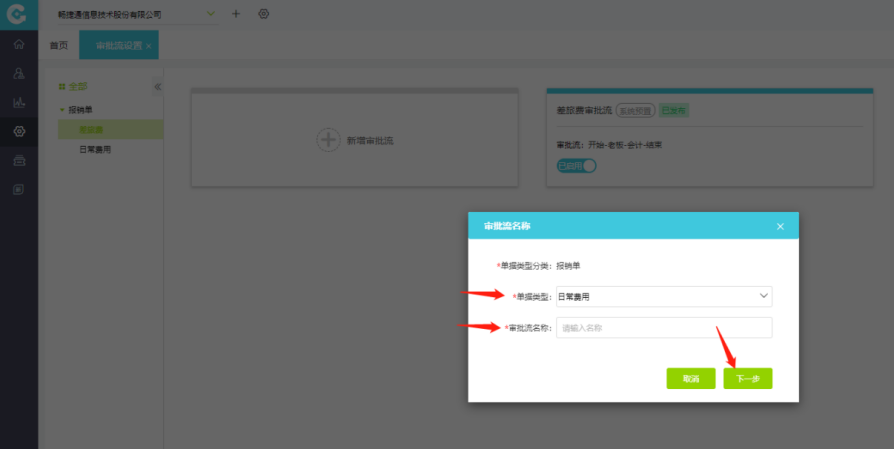Open the 单据类型 dropdown showing 日常费用
The height and width of the screenshot is (450, 895).
[664, 296]
